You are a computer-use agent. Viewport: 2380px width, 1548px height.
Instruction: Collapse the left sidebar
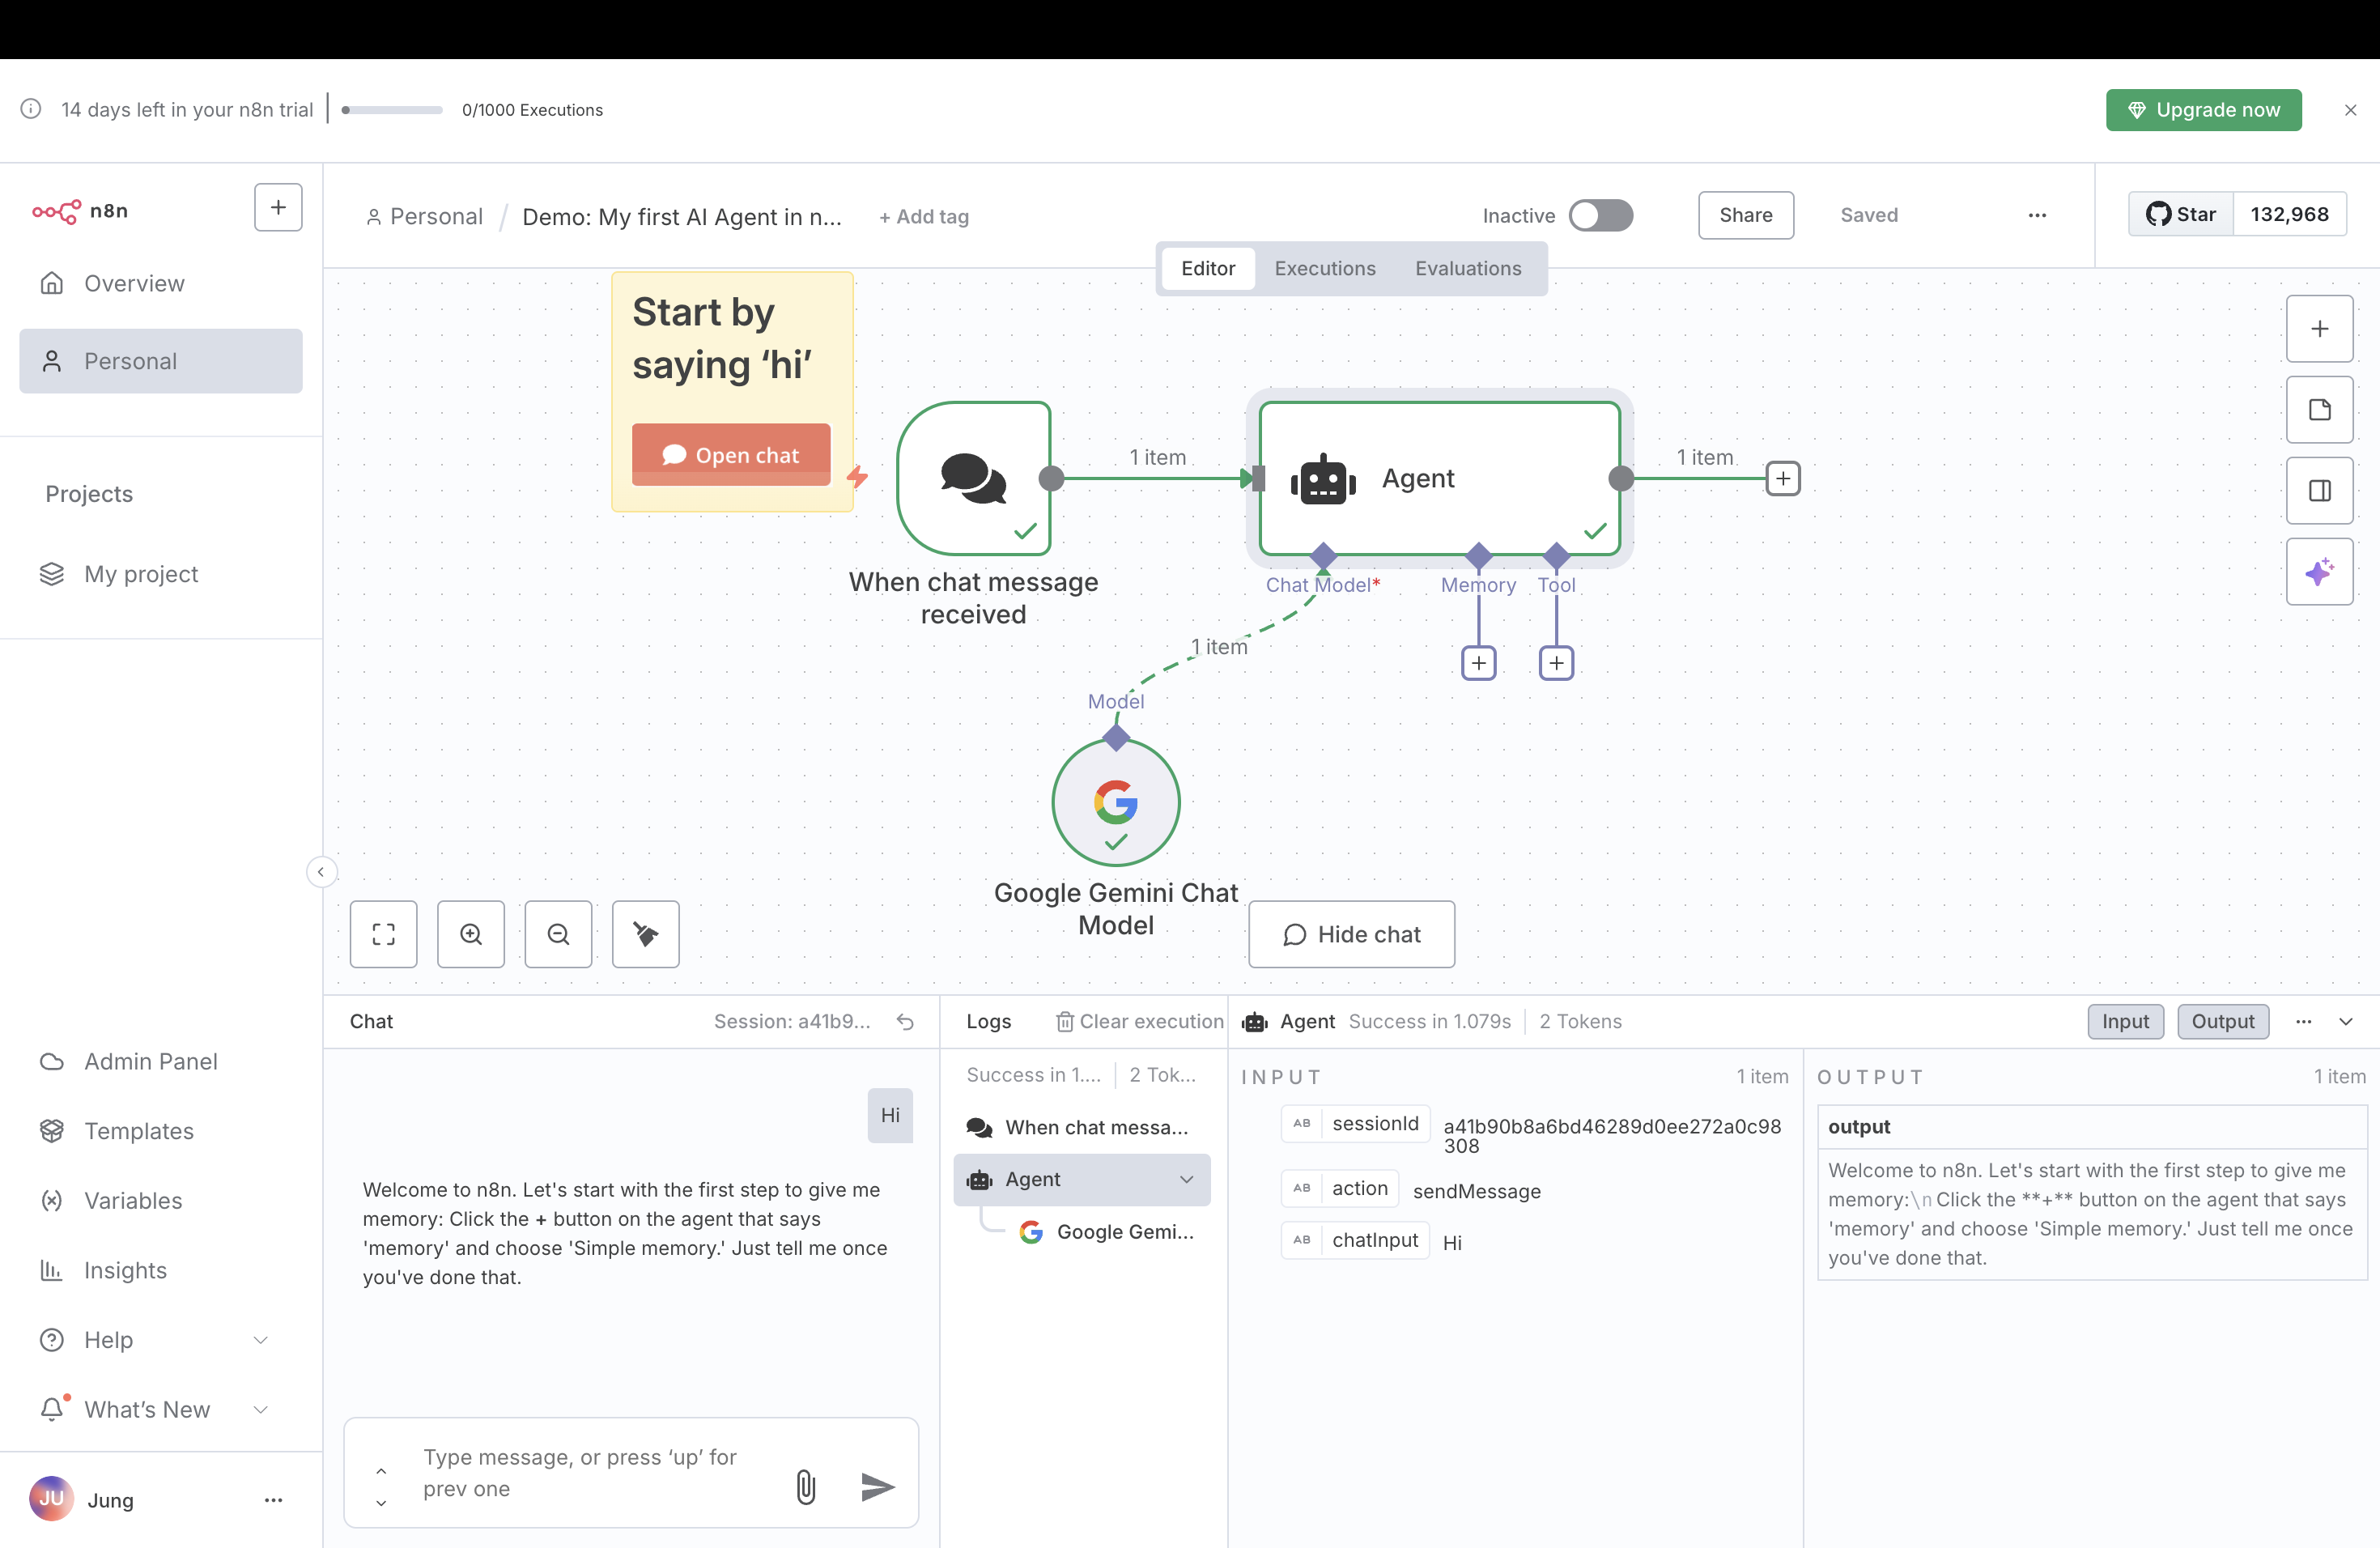coord(321,872)
